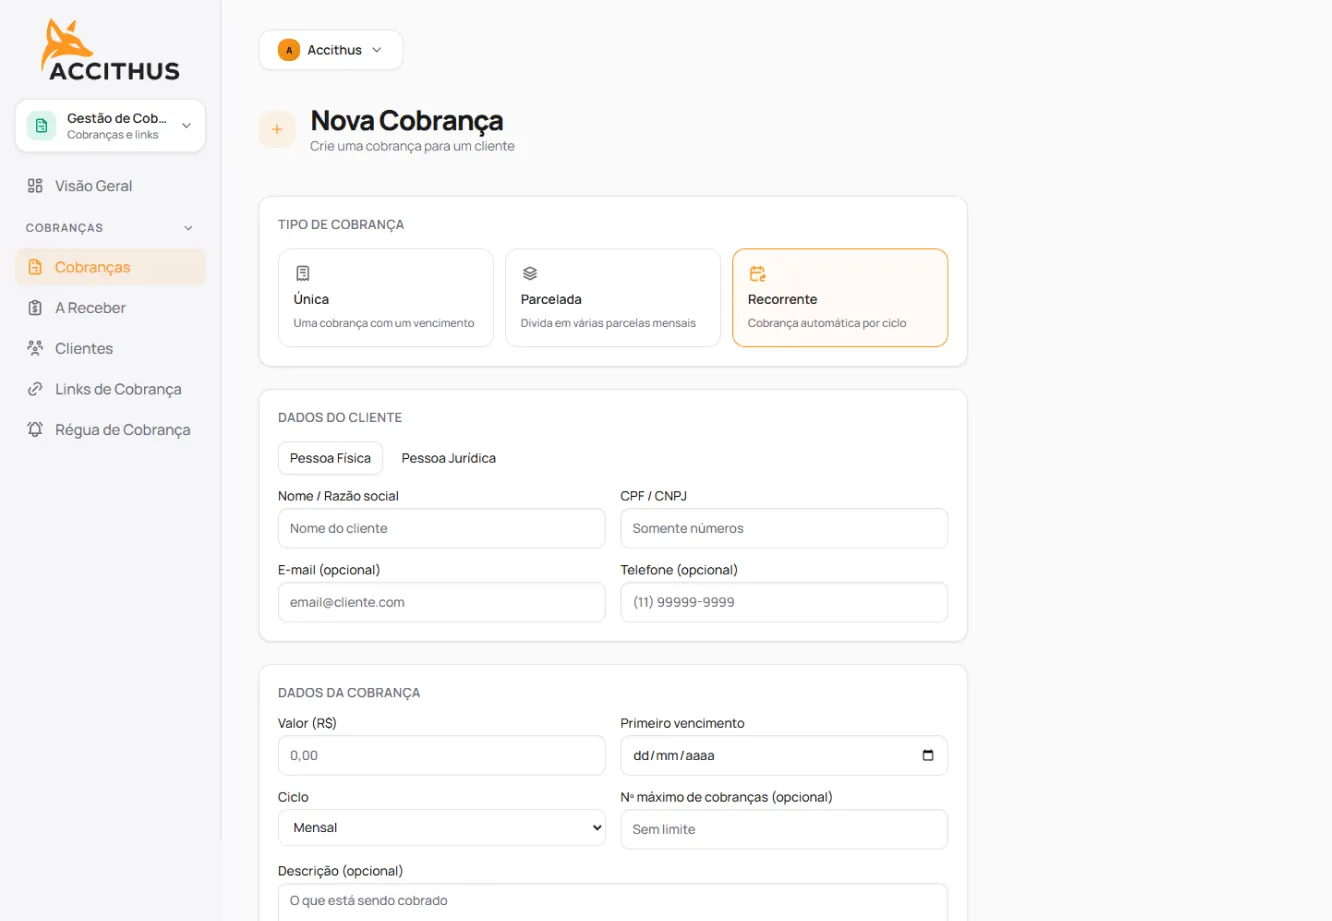1332x921 pixels.
Task: Click the Recorrente calendar icon
Action: tap(757, 273)
